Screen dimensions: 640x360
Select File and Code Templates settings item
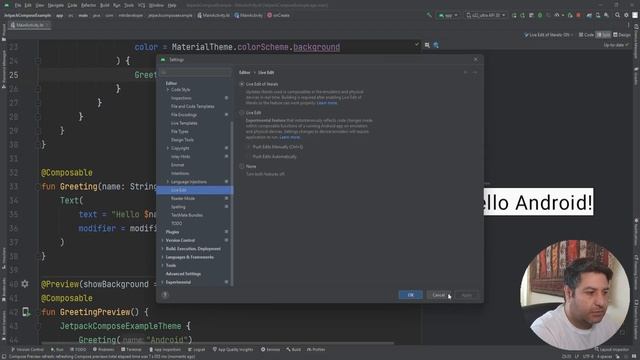point(194,106)
